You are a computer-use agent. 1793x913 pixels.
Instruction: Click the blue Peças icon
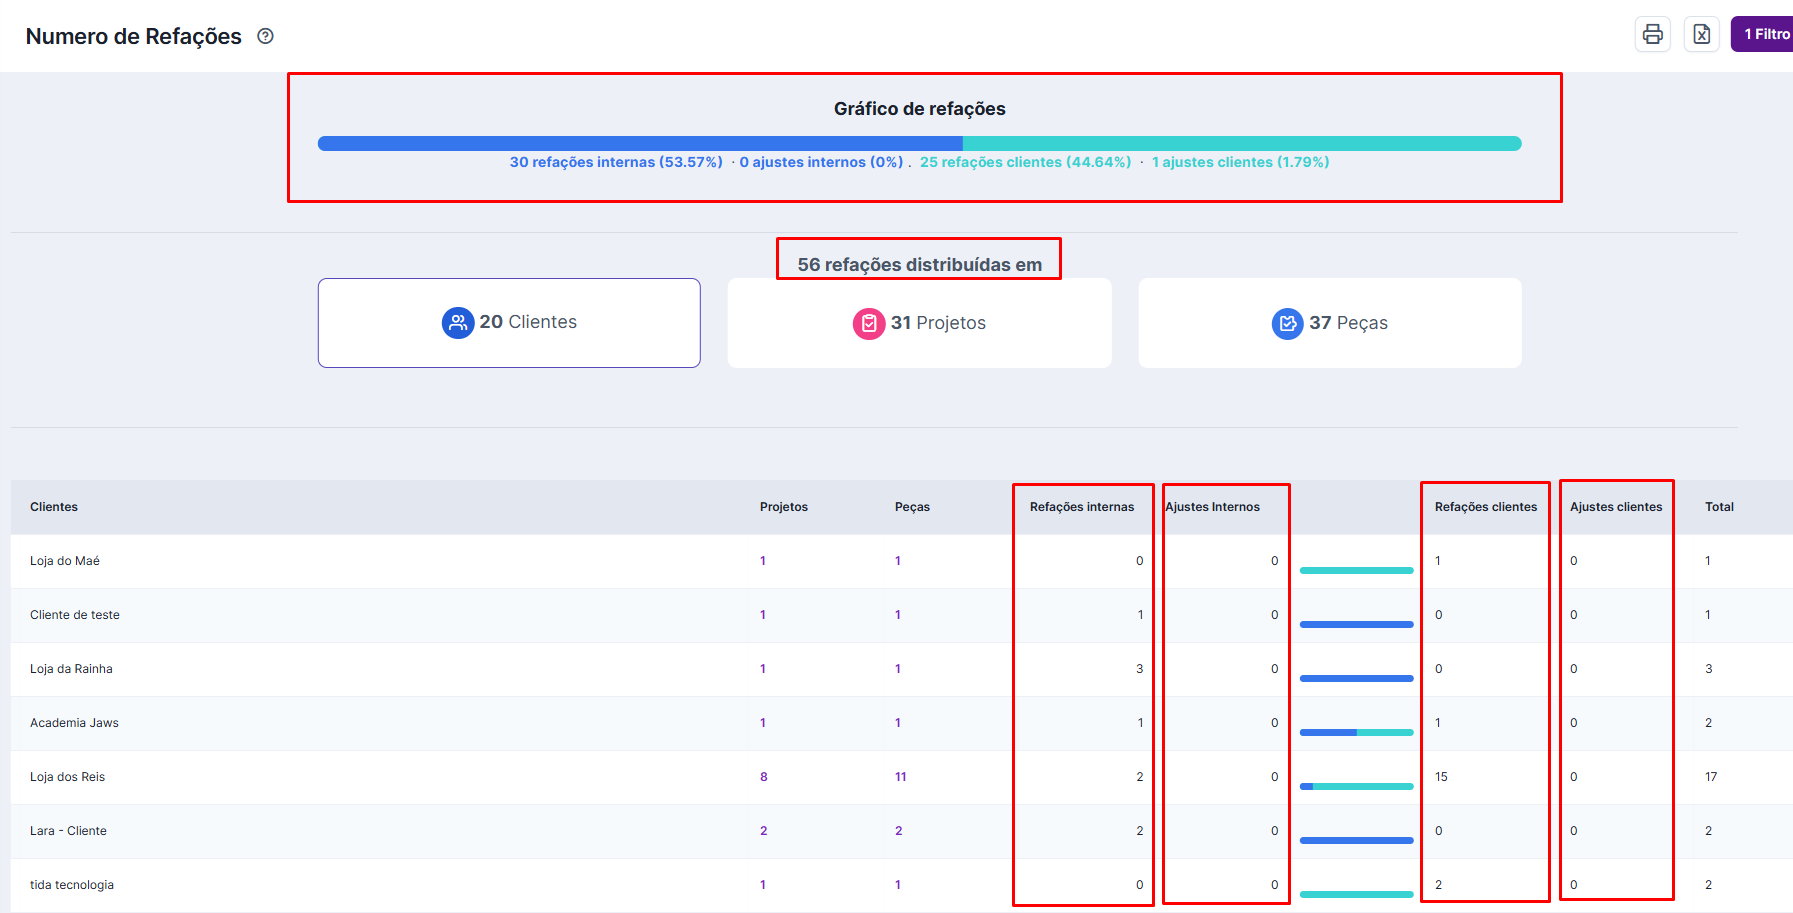click(1287, 323)
